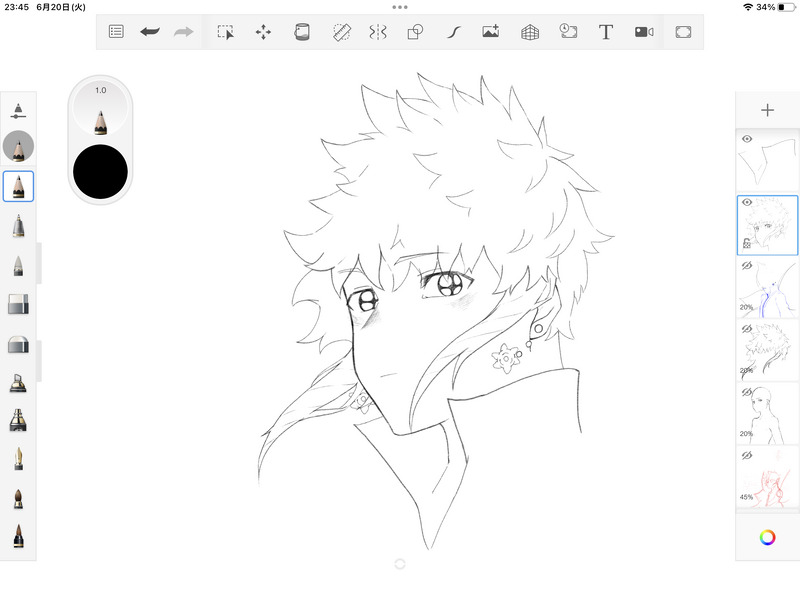Screen dimensions: 800x600
Task: Choose the bottom dark pen brush
Action: (18, 536)
